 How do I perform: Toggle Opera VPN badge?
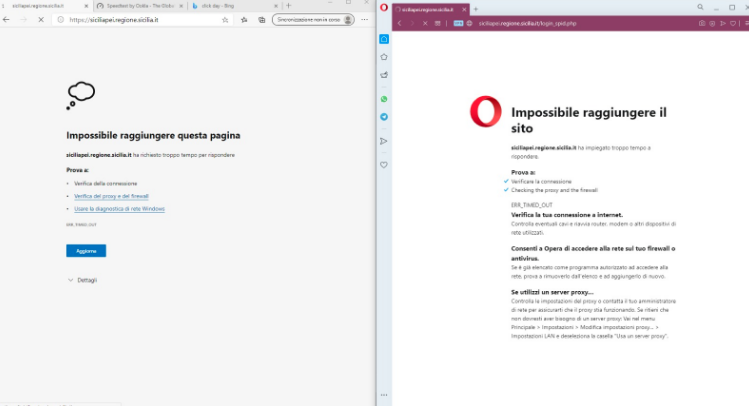tap(458, 23)
